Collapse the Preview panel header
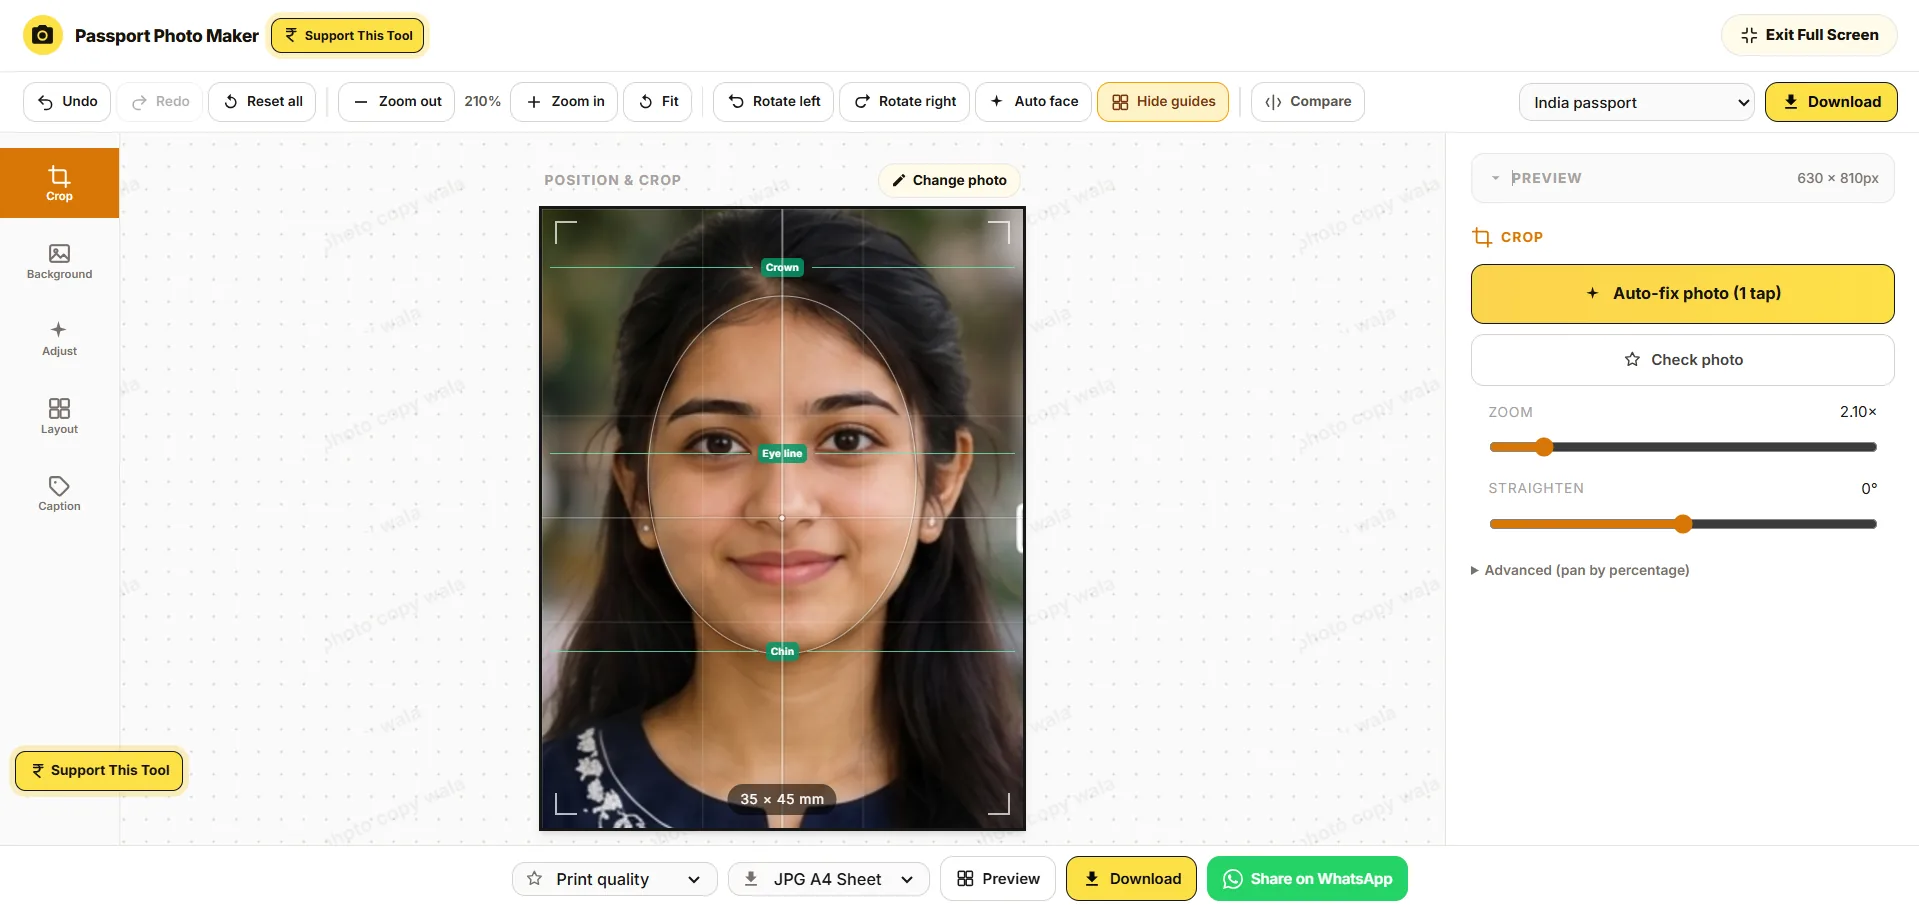Viewport: 1919px width, 905px height. tap(1682, 178)
